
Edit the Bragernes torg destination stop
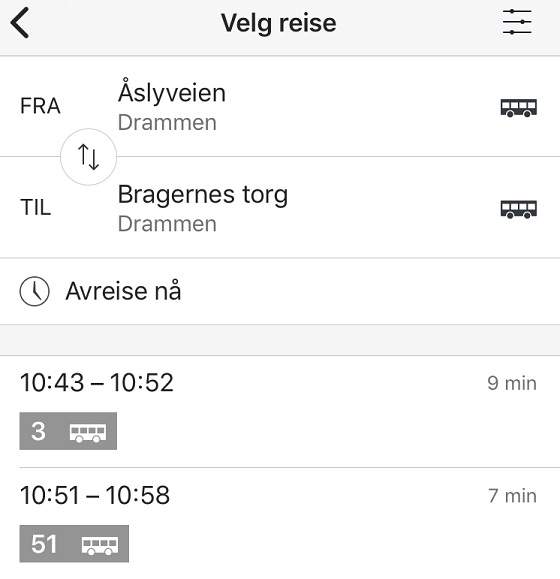pyautogui.click(x=280, y=207)
